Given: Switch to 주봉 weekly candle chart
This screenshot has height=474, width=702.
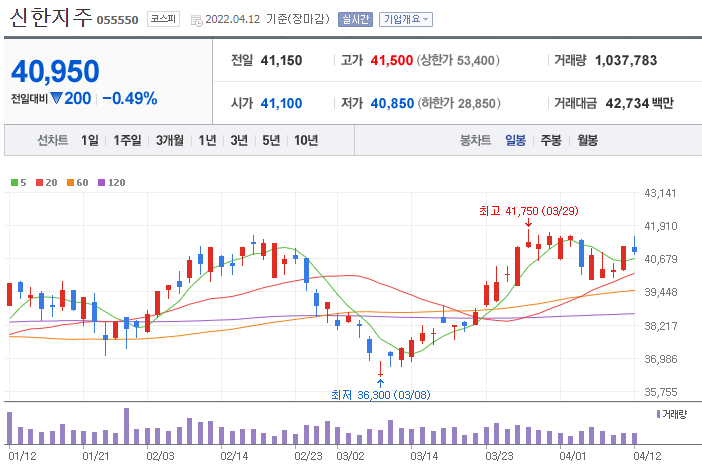Looking at the screenshot, I should [x=551, y=141].
